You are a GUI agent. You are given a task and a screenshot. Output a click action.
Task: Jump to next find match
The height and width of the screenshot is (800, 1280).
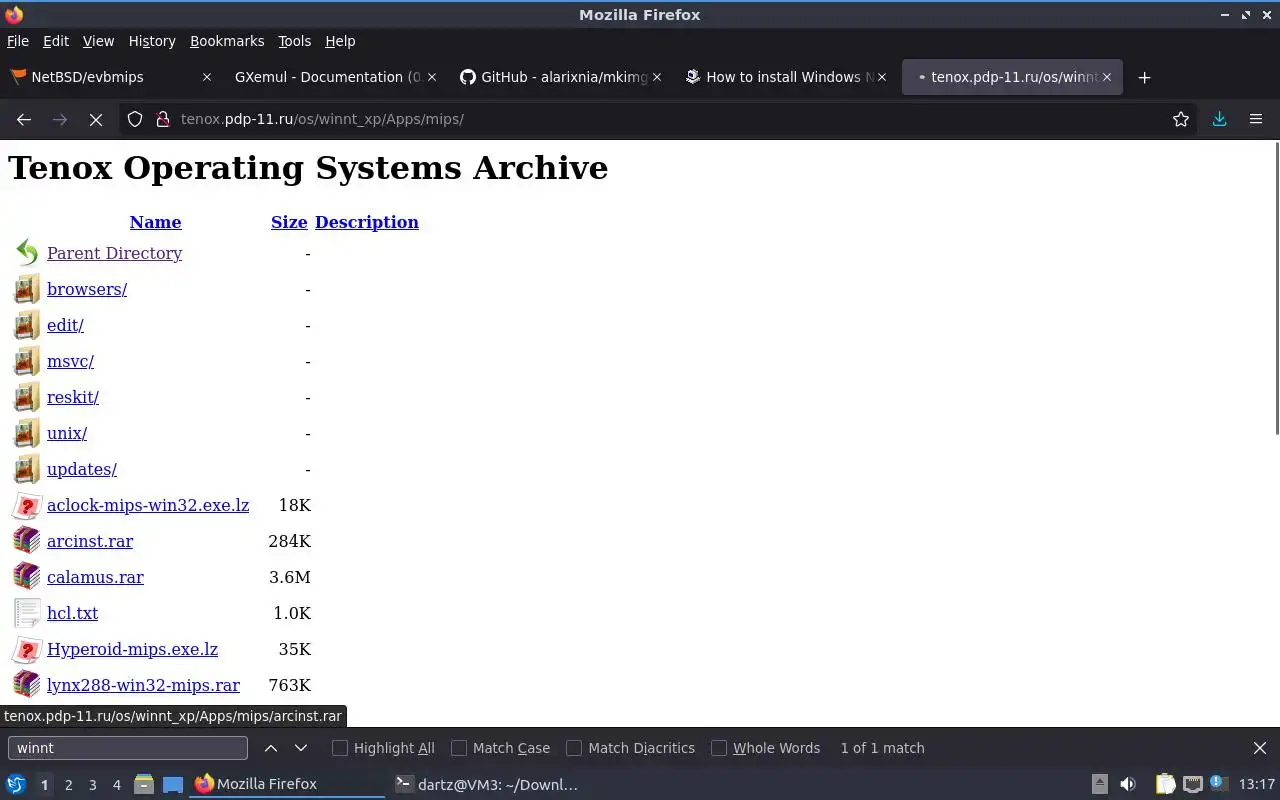tap(301, 748)
